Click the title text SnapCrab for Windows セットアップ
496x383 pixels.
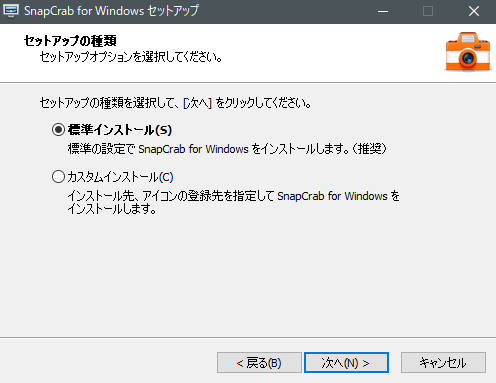[111, 11]
